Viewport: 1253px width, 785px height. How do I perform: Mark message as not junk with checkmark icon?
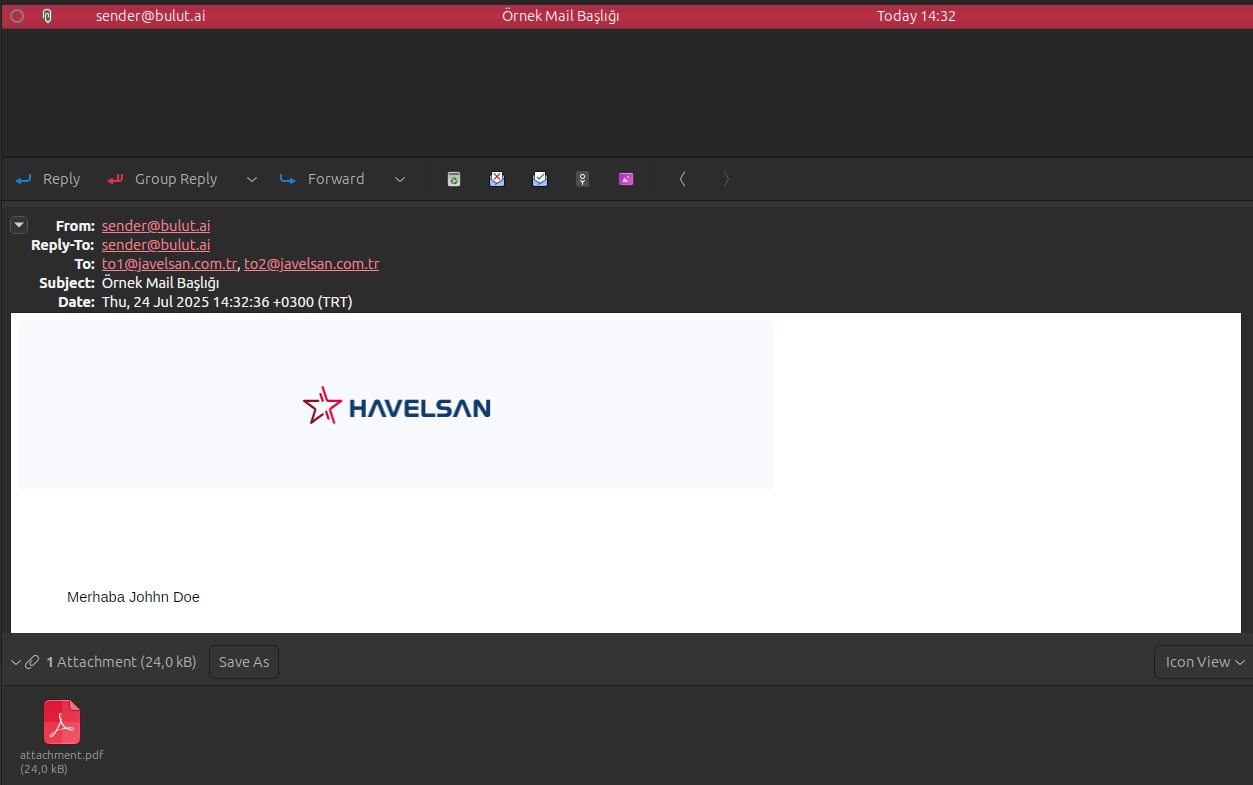tap(540, 179)
